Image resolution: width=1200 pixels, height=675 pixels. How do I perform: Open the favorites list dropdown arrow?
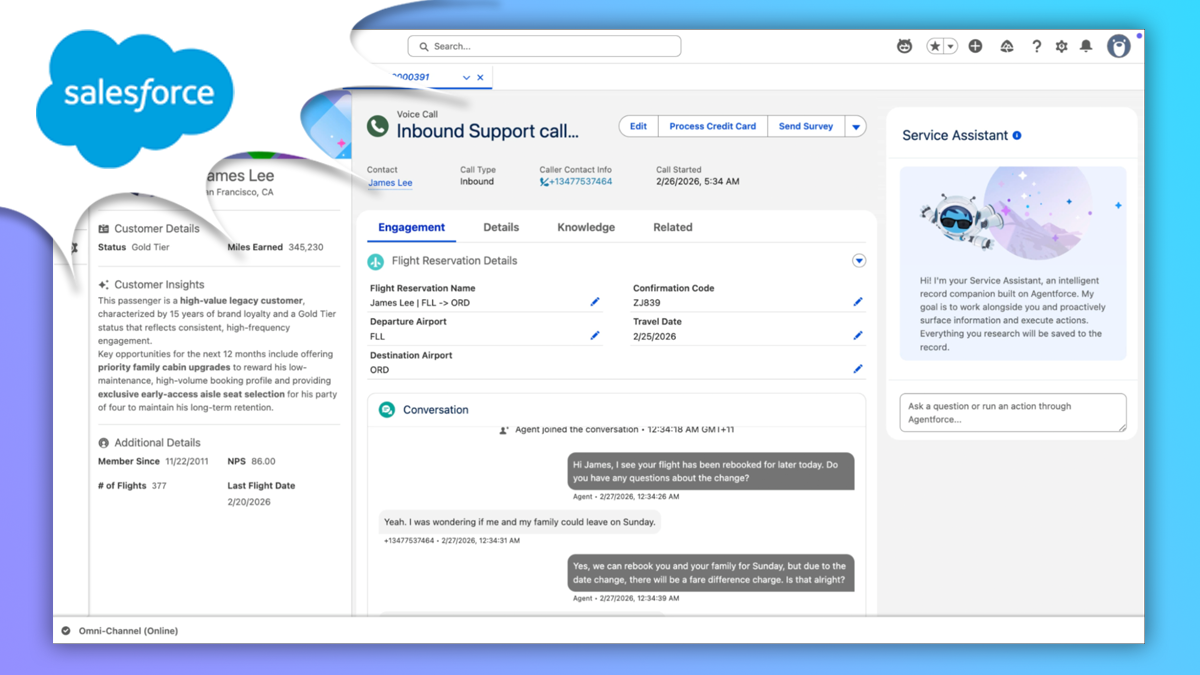(951, 46)
